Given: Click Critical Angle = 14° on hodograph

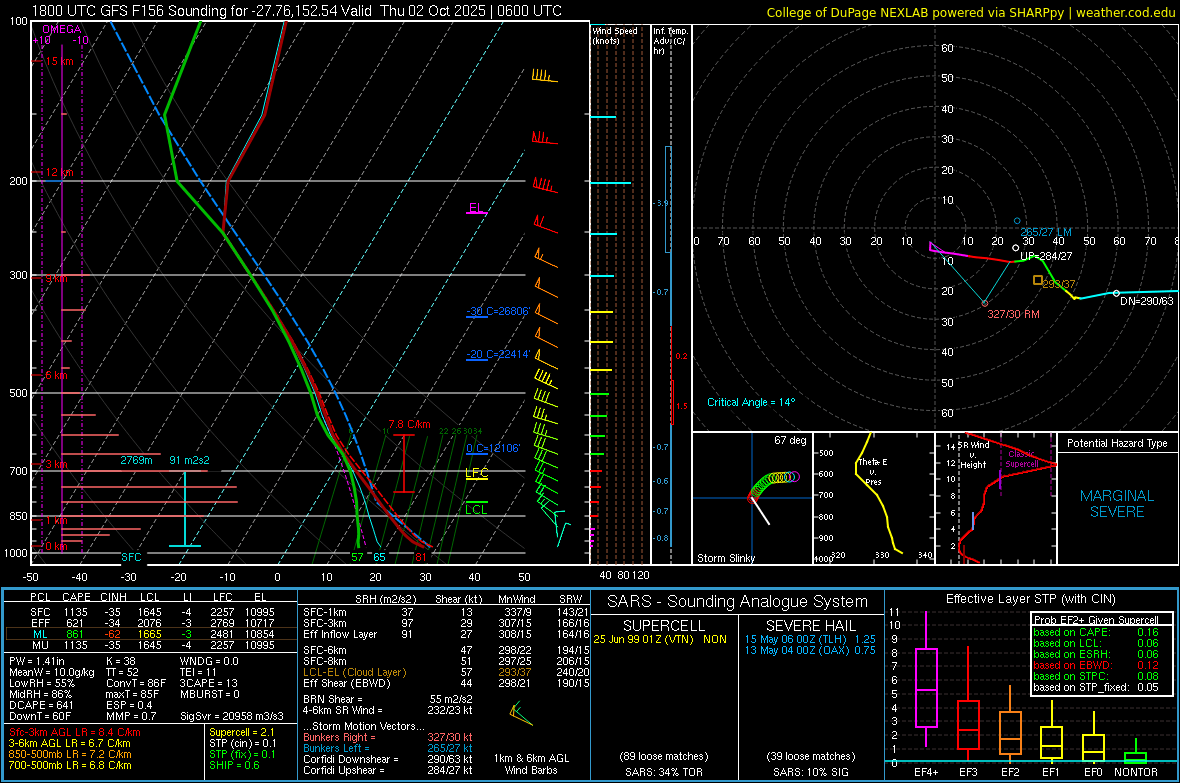Looking at the screenshot, I should click(751, 402).
